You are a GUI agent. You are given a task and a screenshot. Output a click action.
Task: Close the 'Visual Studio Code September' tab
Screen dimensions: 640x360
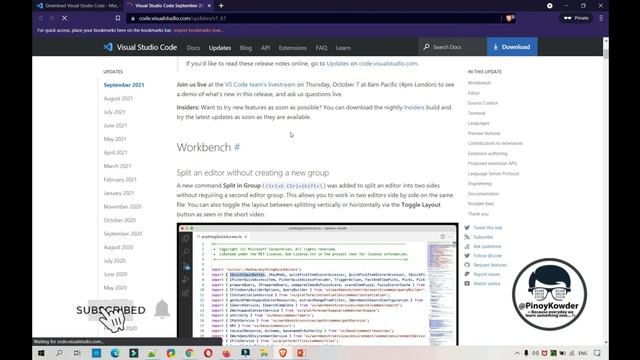click(209, 6)
